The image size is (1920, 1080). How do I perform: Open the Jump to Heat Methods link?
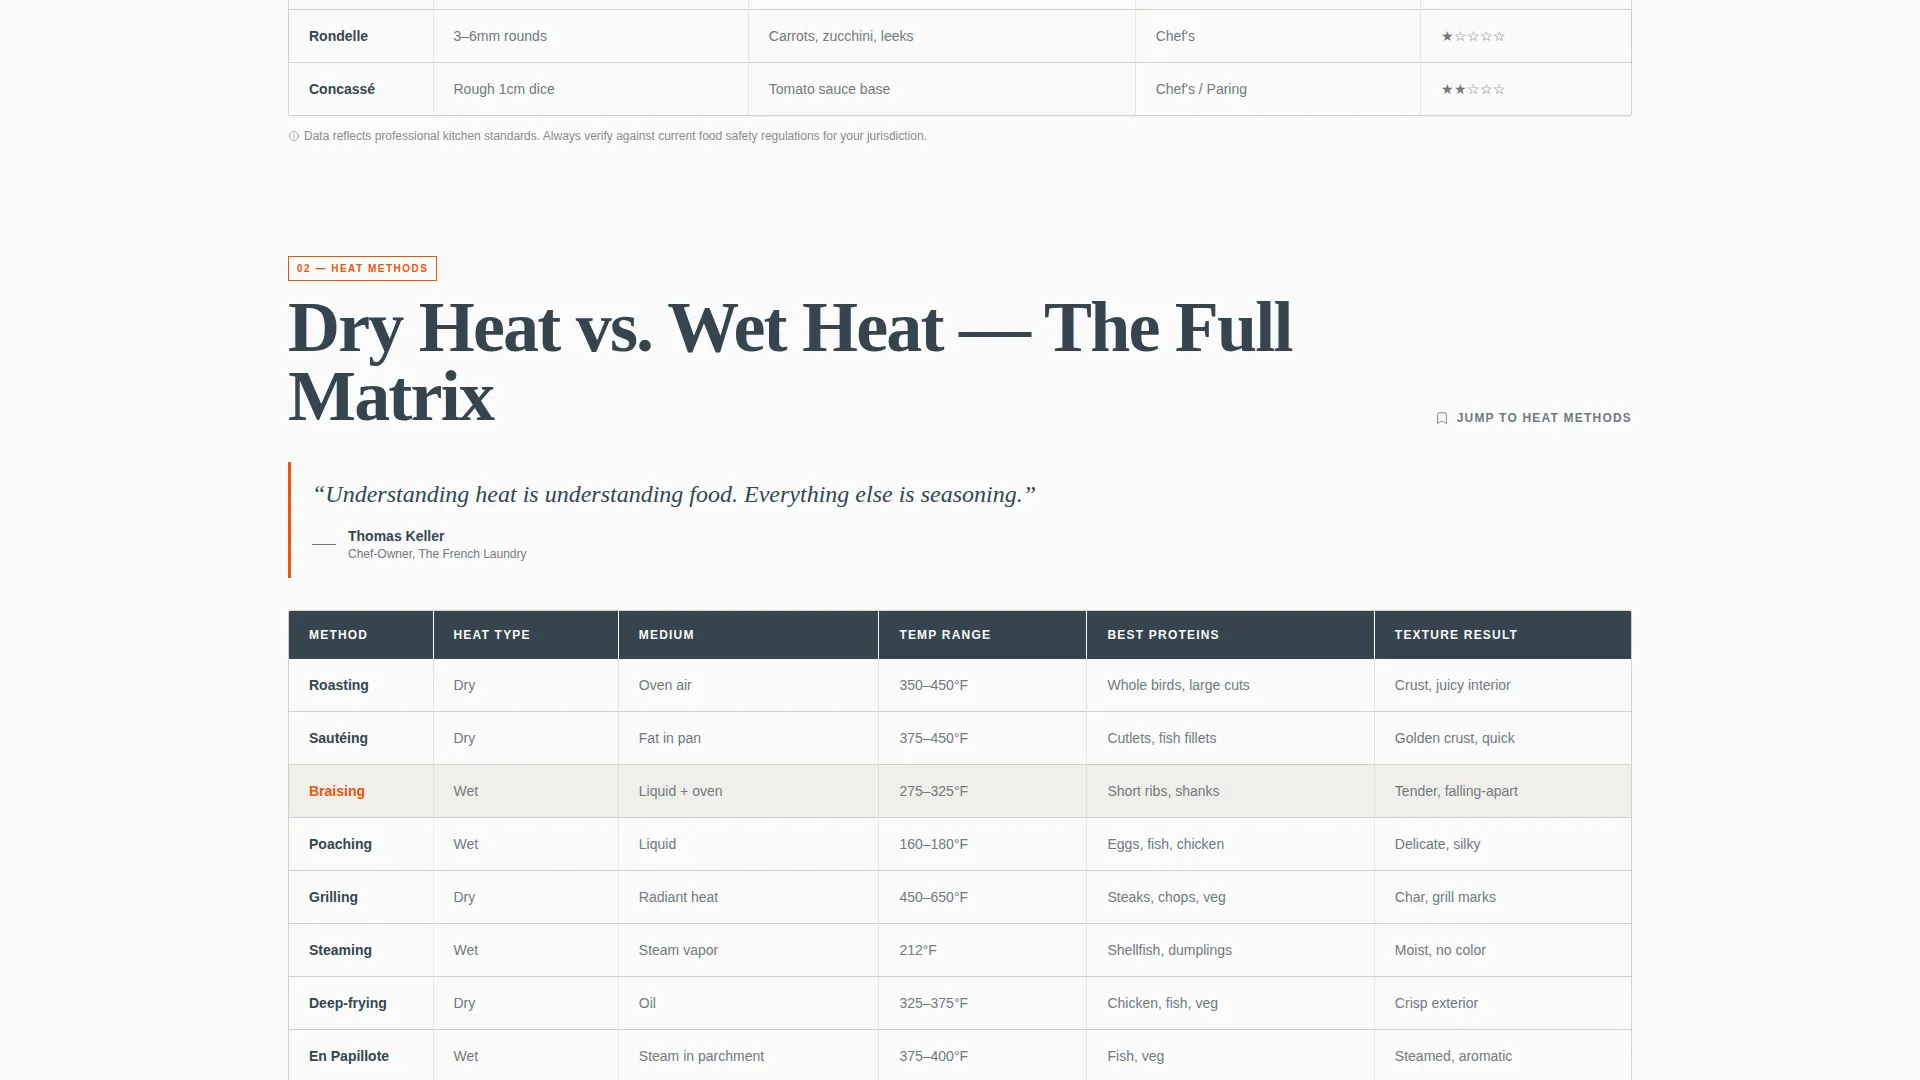(x=1534, y=418)
